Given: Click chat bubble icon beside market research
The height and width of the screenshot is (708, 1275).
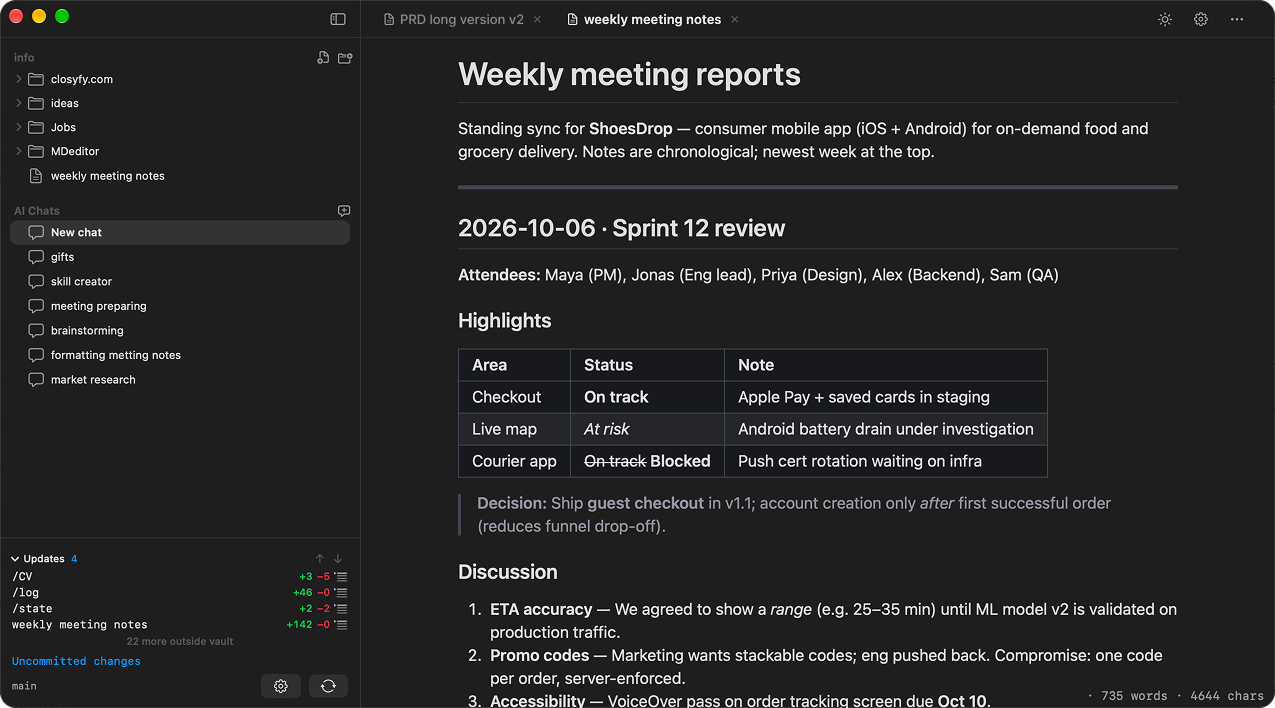Looking at the screenshot, I should point(36,379).
